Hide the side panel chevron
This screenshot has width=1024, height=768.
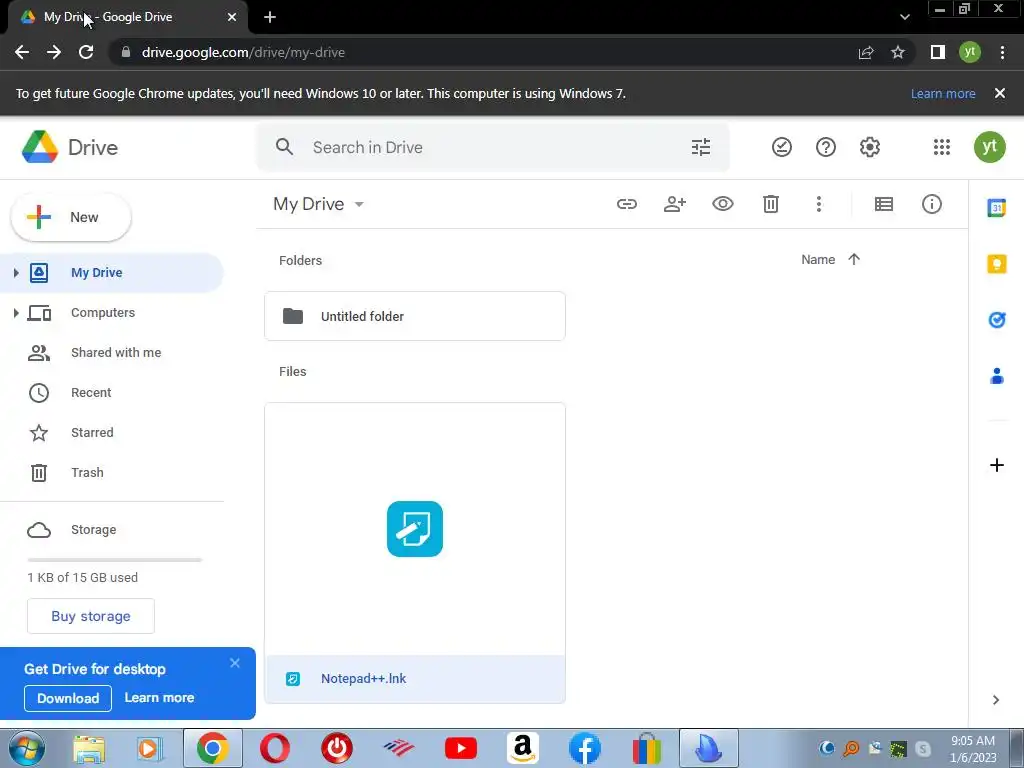(995, 700)
